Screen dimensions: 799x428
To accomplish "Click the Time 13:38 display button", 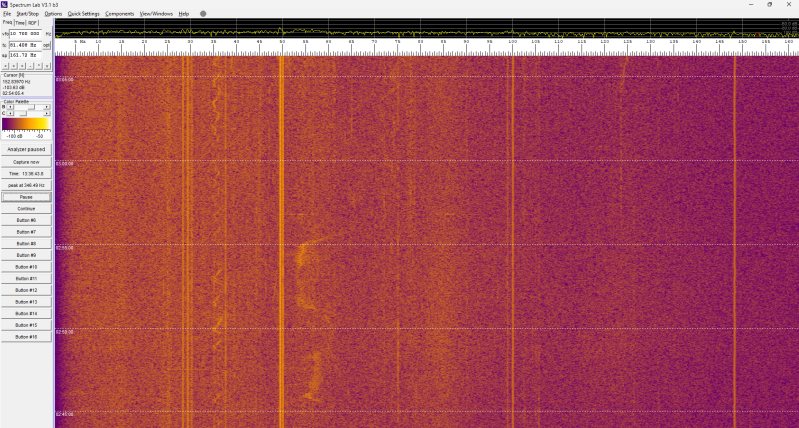I will pos(26,174).
